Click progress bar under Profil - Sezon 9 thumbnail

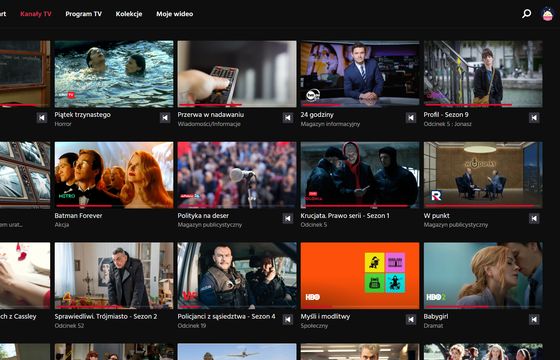pos(483,105)
